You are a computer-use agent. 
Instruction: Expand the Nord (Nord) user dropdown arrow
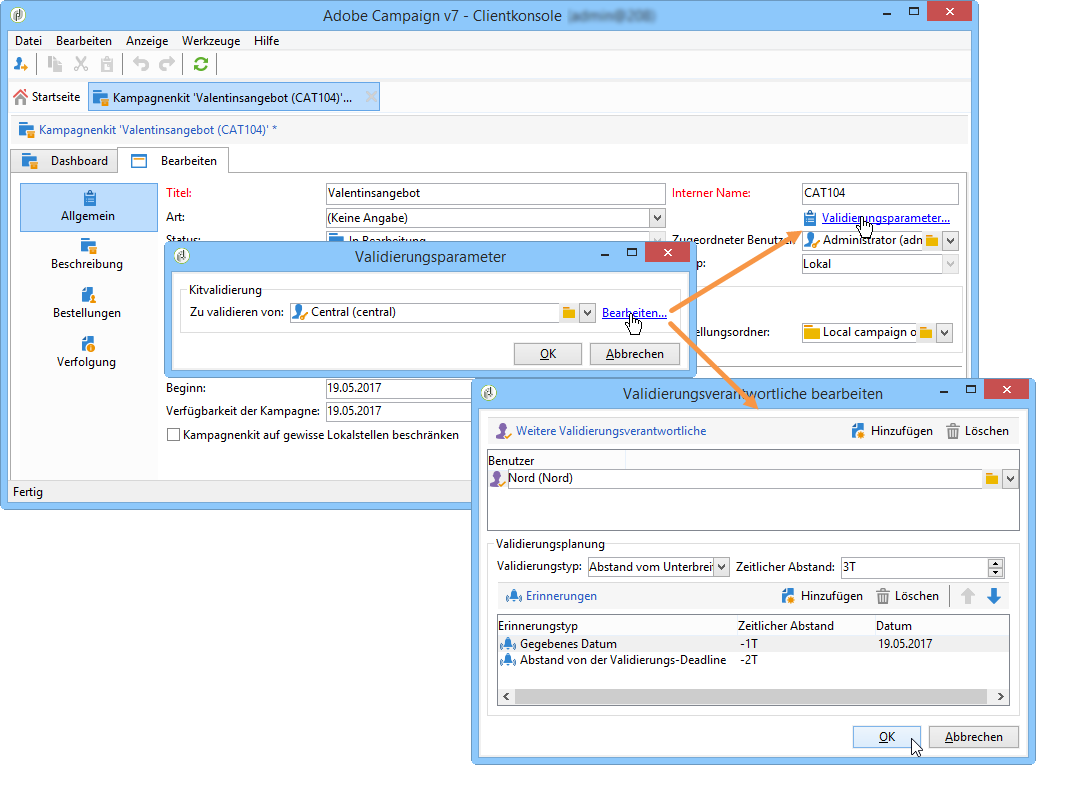1011,479
